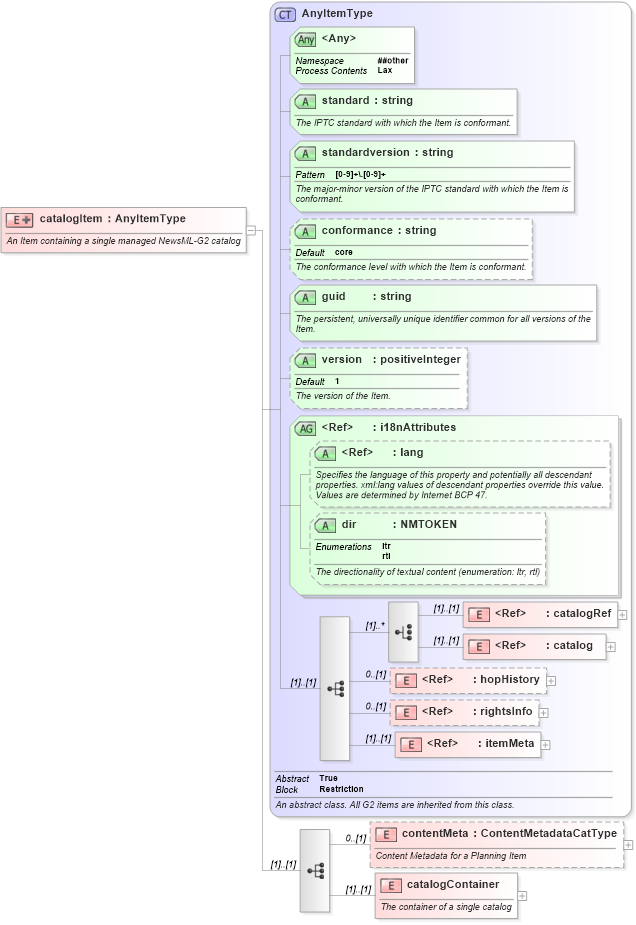The width and height of the screenshot is (636, 925).
Task: Select the 'catalogItem : AnyItemType' label
Action: pyautogui.click(x=113, y=219)
